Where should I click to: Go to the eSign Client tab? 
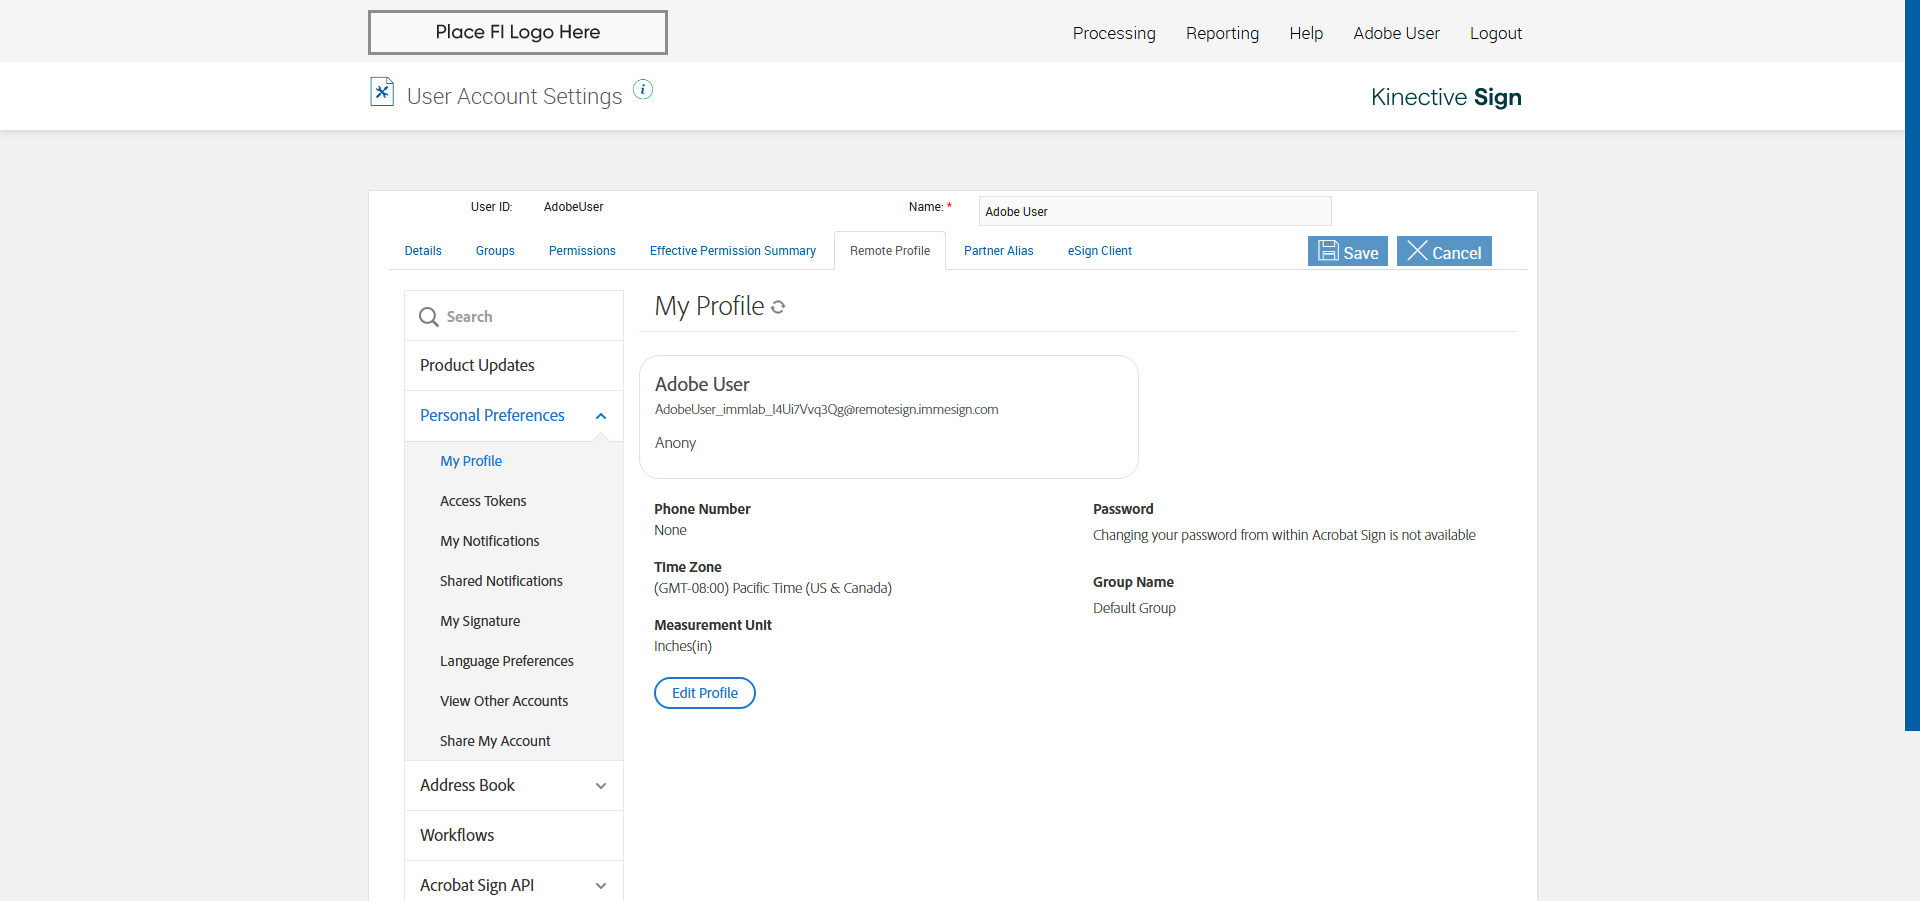[x=1099, y=251]
